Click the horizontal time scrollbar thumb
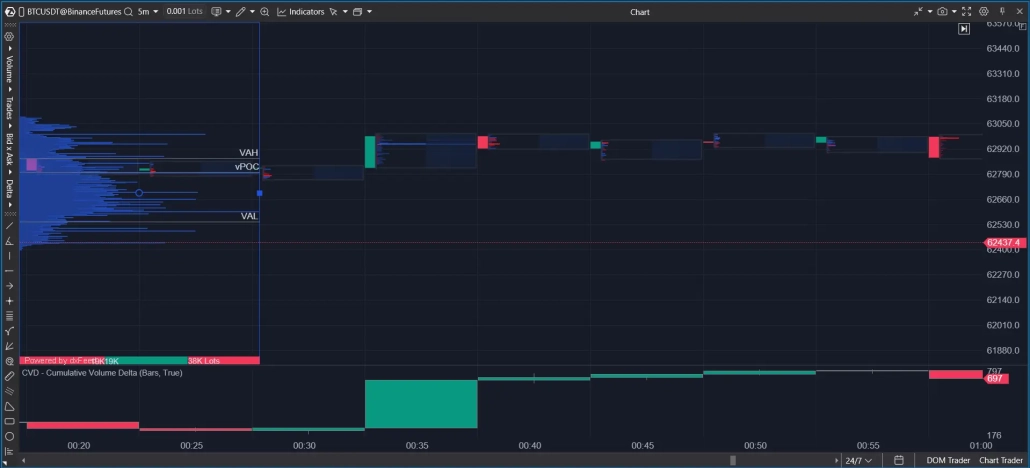The image size is (1030, 468). coord(733,461)
